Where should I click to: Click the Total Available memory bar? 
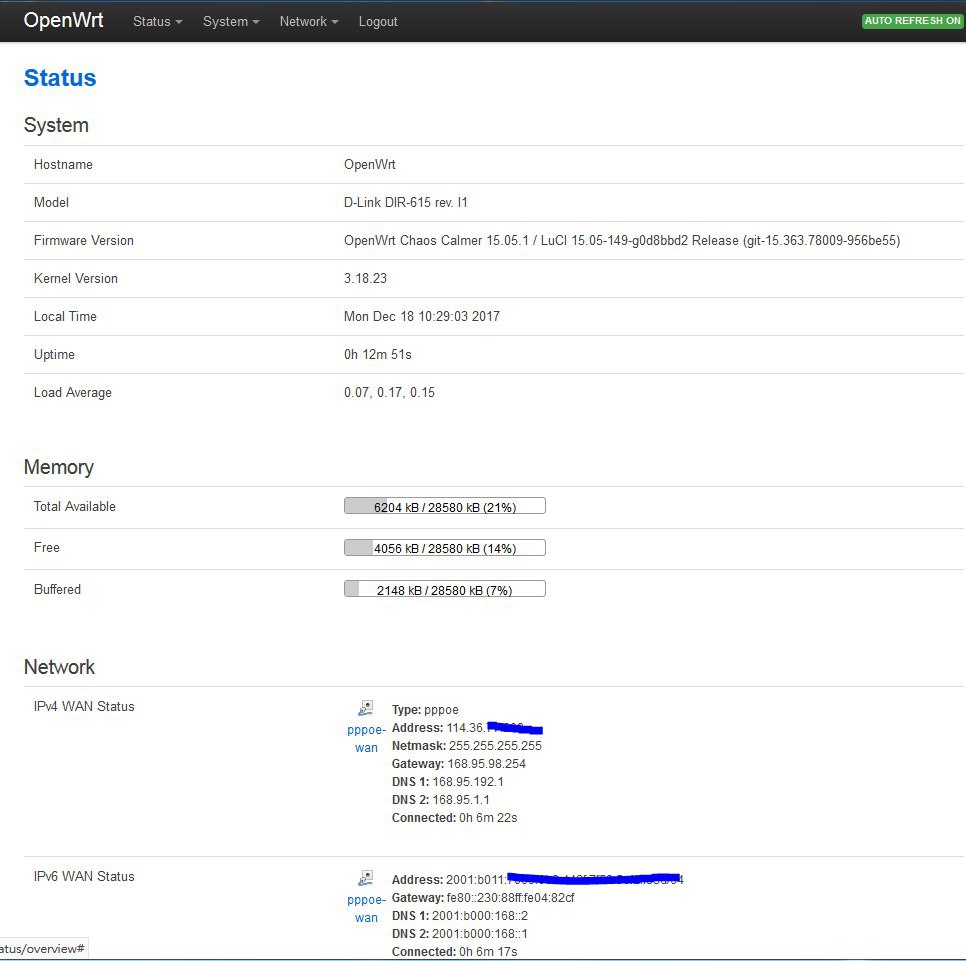click(x=444, y=506)
